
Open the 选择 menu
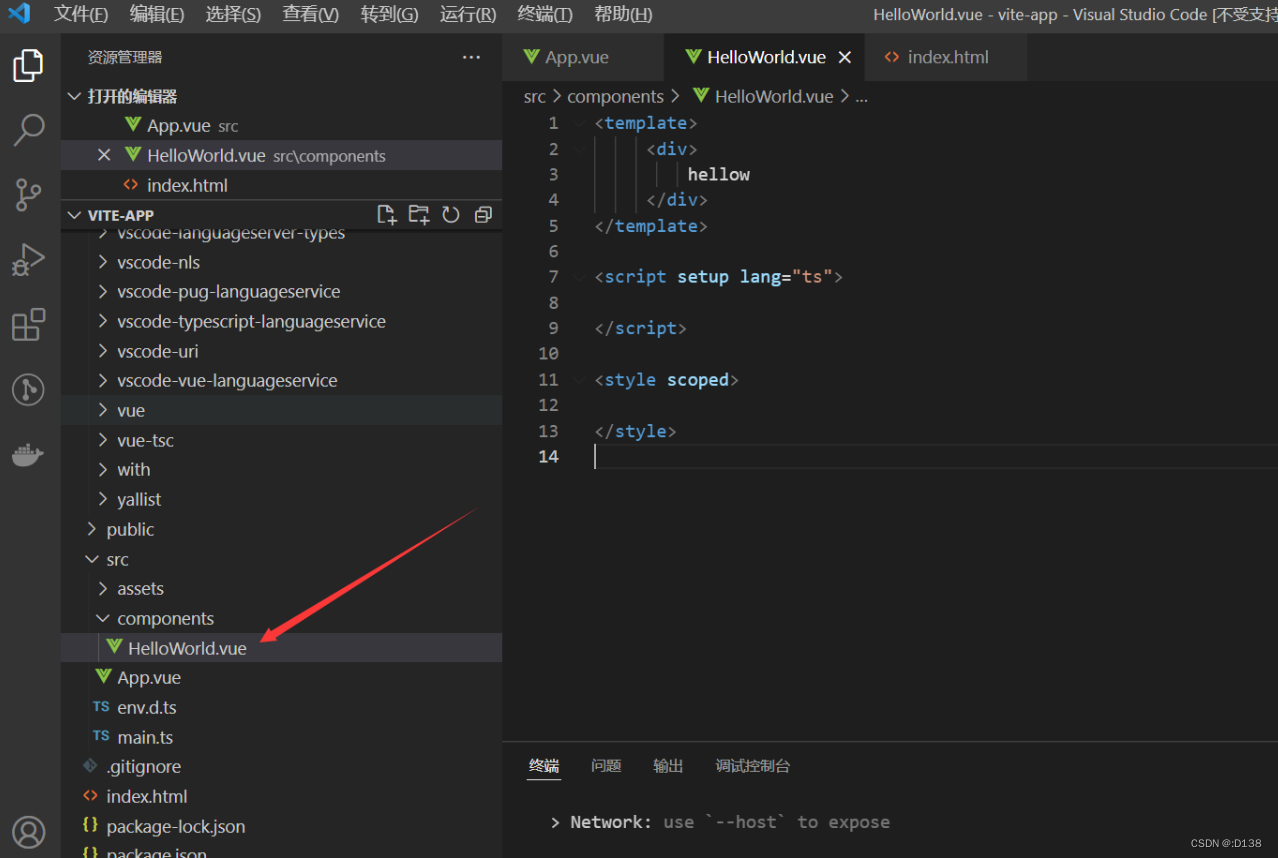pos(233,14)
